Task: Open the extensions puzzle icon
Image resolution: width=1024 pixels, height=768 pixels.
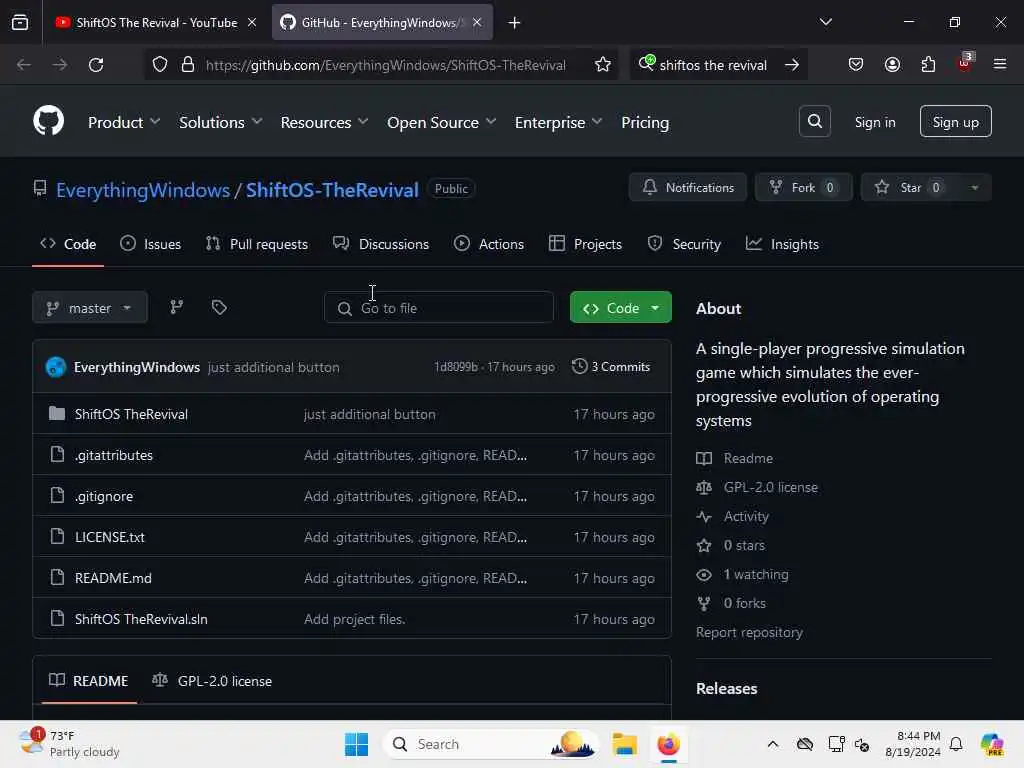Action: [928, 64]
